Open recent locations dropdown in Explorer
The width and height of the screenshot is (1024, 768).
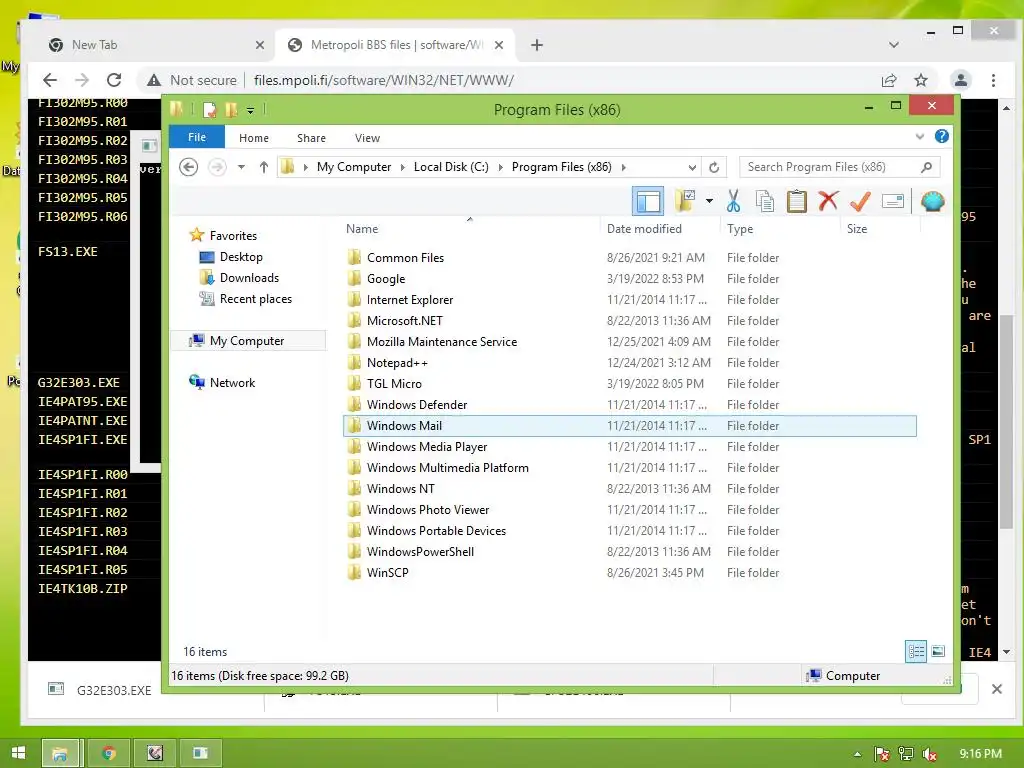(241, 167)
